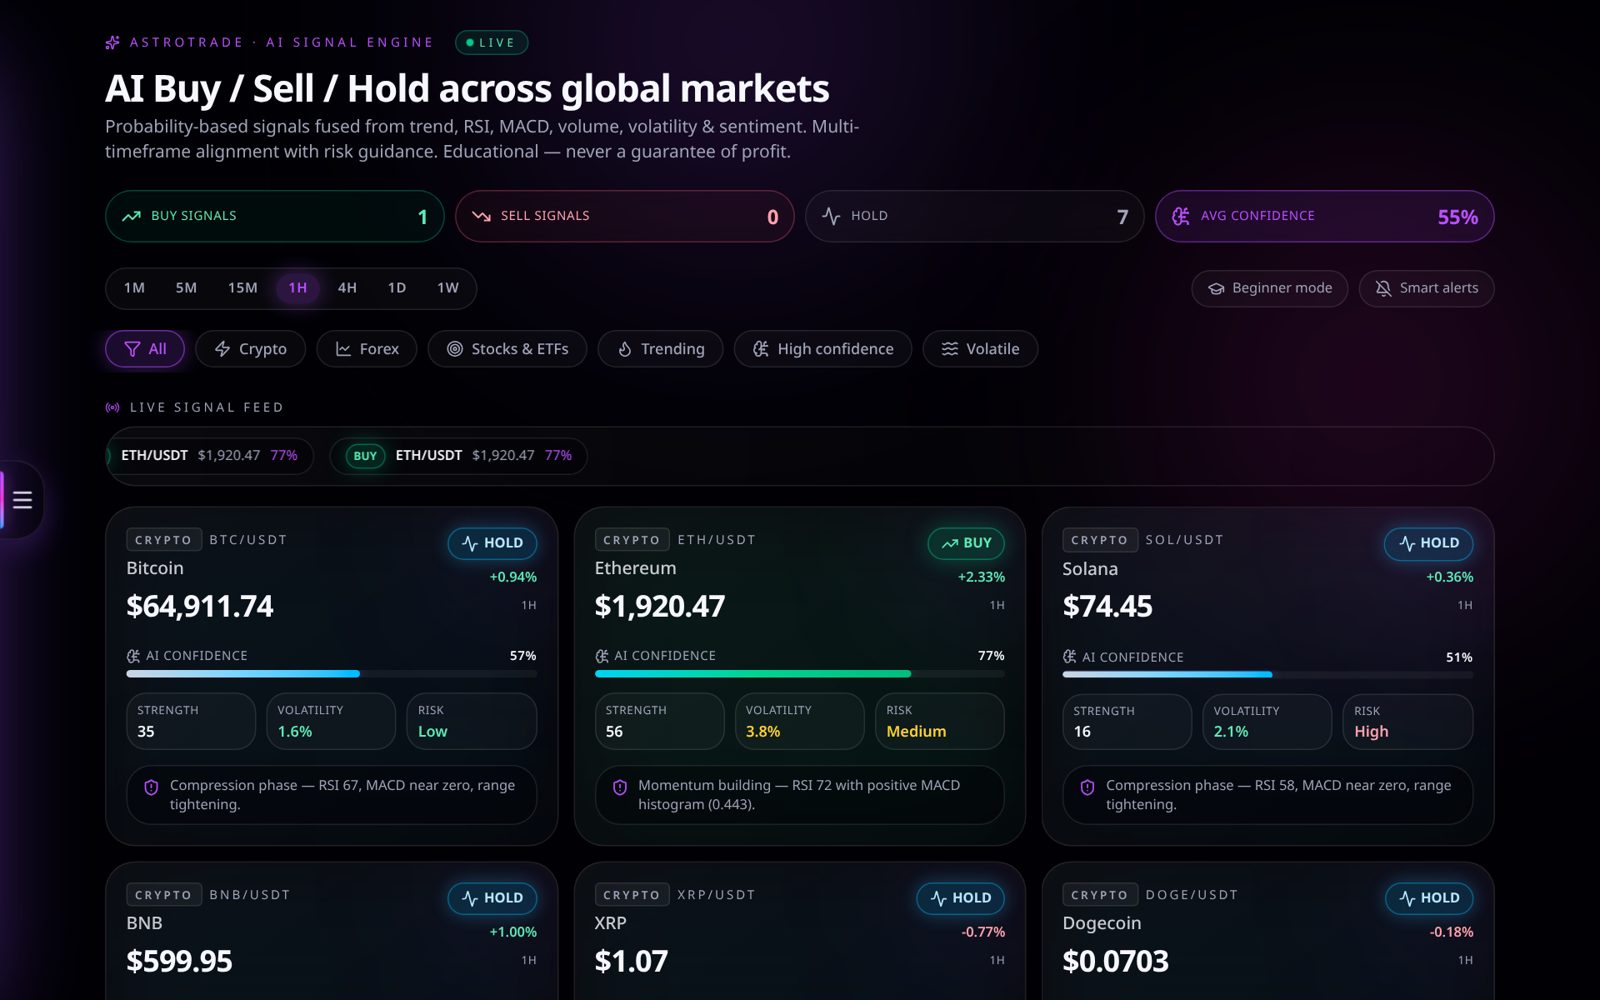Open the Hold summary card
Screen dimensions: 1600x1000
pyautogui.click(x=975, y=216)
